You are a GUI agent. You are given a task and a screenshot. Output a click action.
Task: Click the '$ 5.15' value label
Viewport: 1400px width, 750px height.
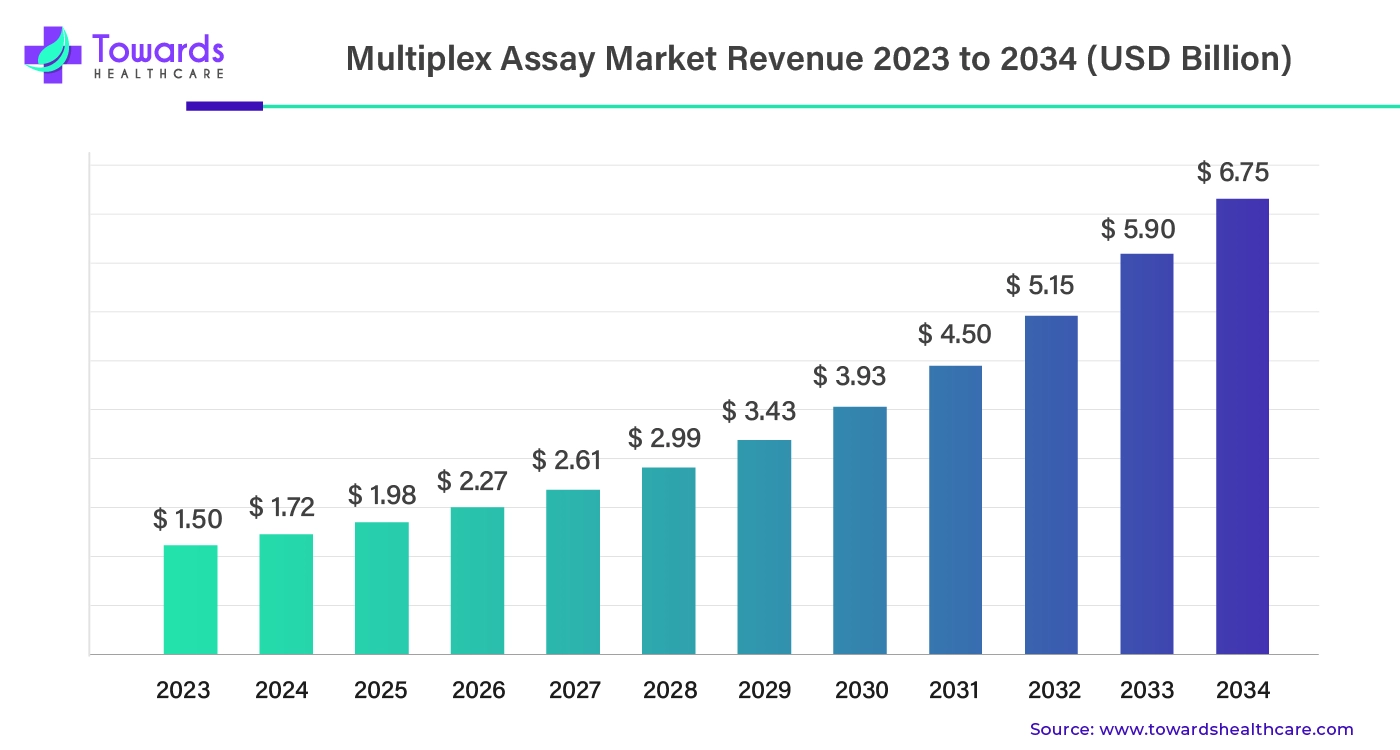1040,286
